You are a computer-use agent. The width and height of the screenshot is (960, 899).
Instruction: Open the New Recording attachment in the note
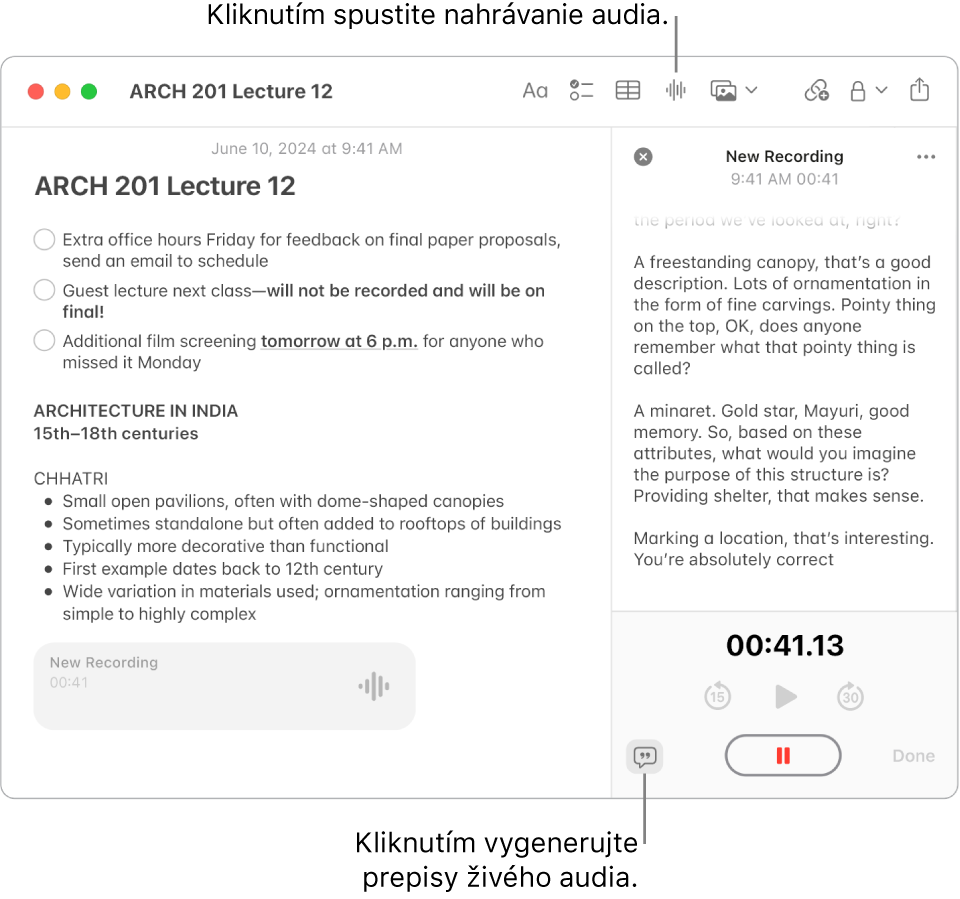point(224,686)
